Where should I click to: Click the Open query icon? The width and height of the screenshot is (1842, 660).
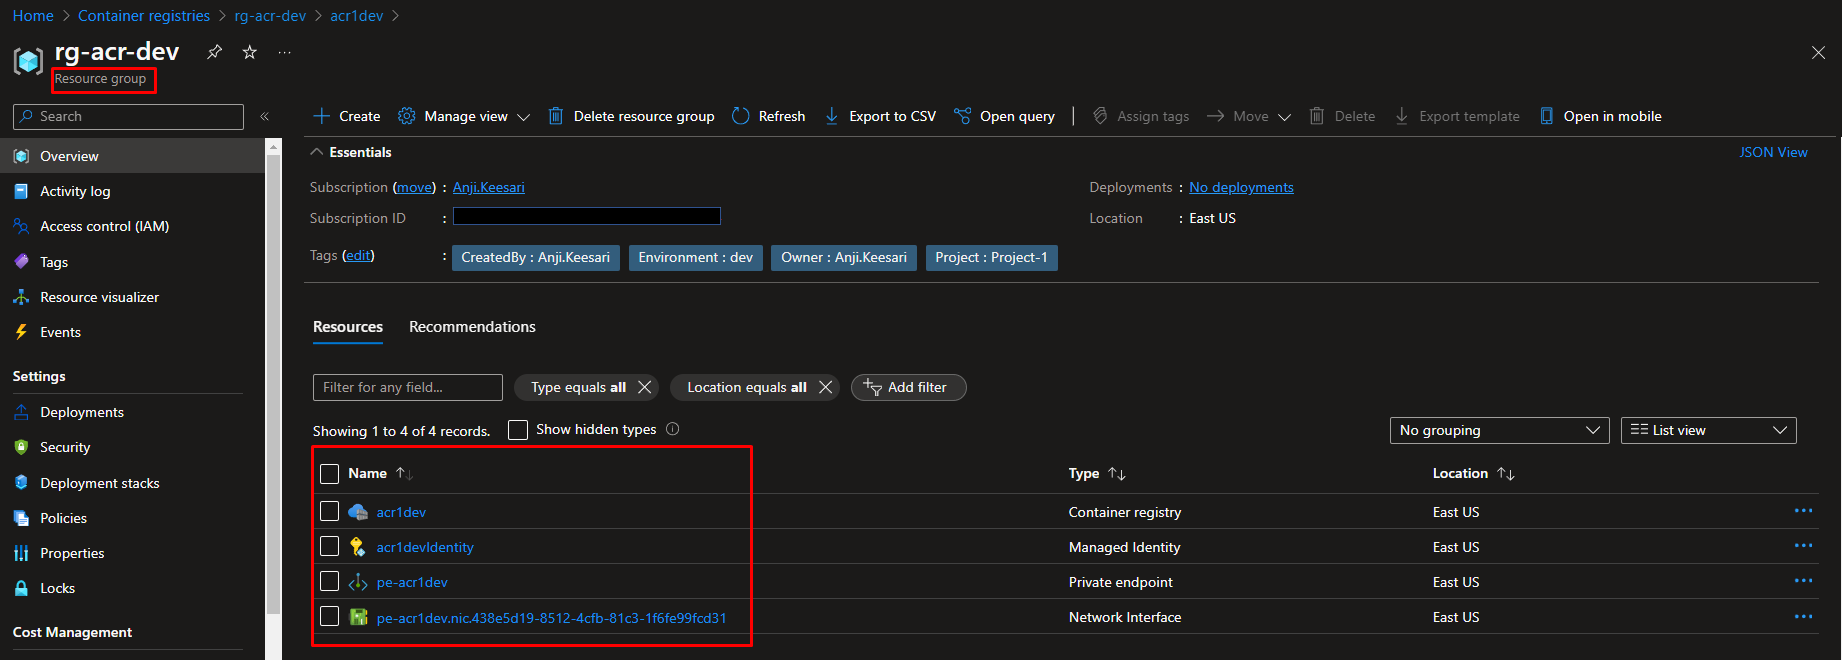[x=962, y=116]
